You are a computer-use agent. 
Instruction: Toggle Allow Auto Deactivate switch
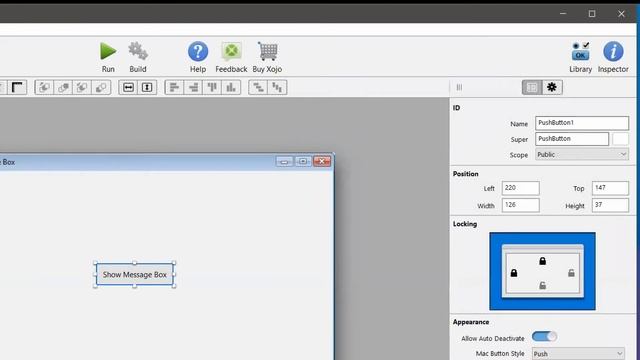(544, 337)
